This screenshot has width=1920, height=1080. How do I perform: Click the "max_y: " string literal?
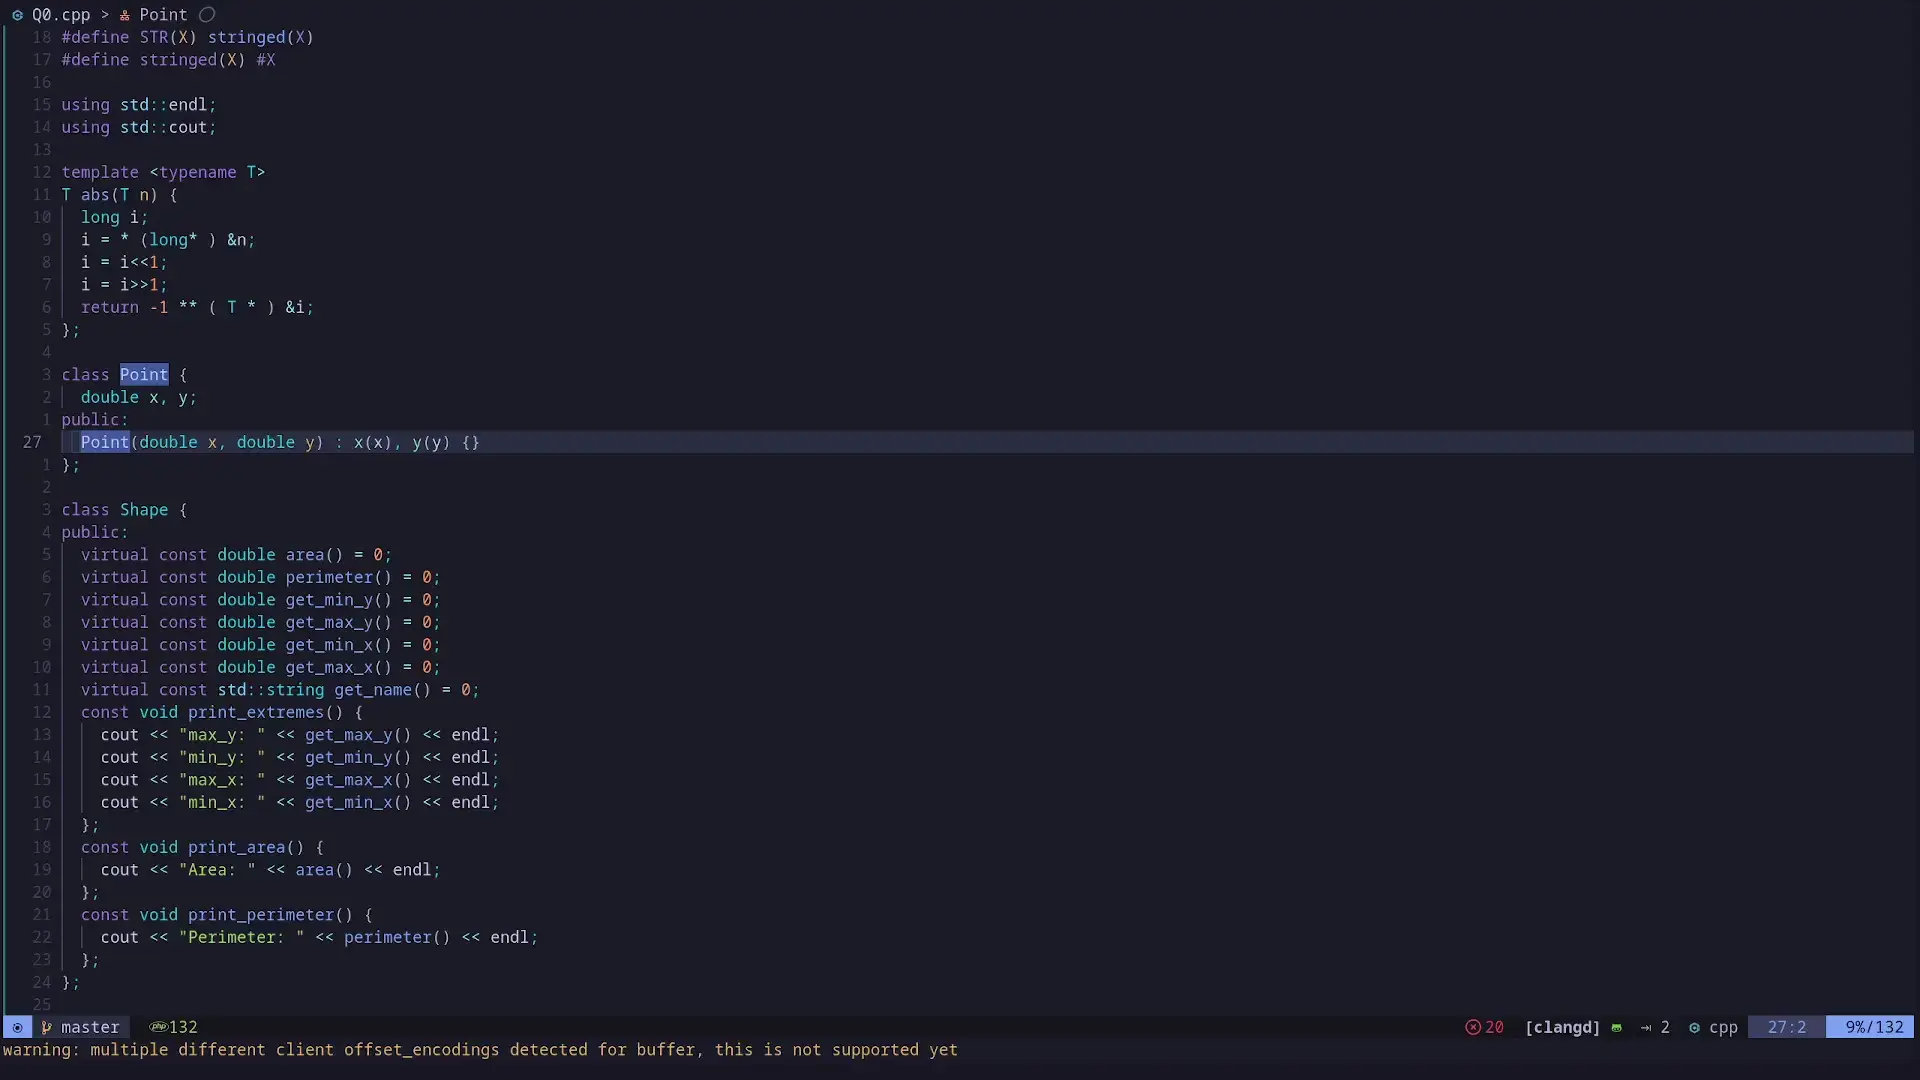tap(222, 735)
